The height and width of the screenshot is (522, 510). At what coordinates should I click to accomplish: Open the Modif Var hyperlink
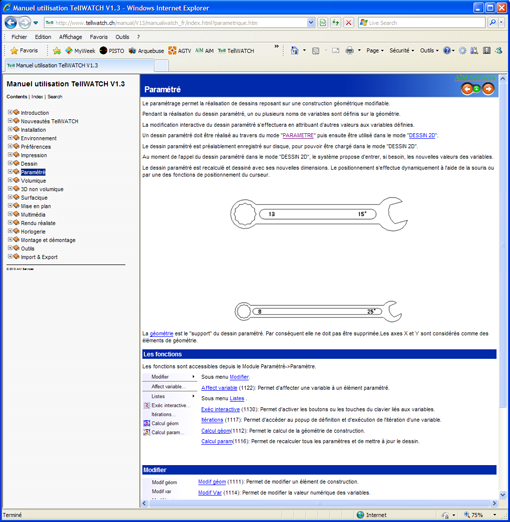[210, 493]
